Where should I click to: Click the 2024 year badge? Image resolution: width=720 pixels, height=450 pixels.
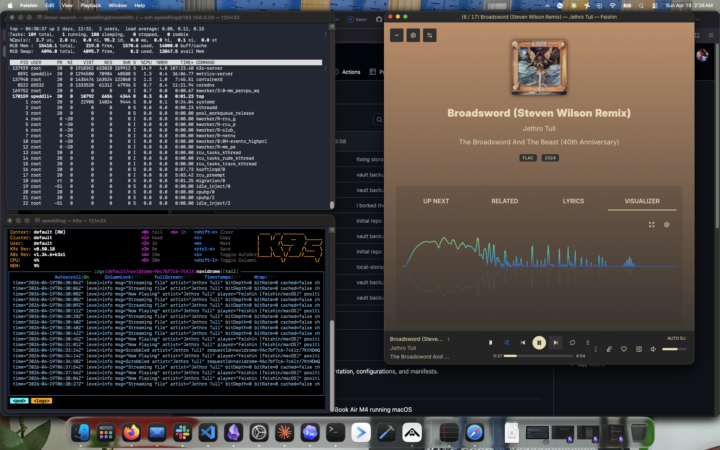click(550, 158)
